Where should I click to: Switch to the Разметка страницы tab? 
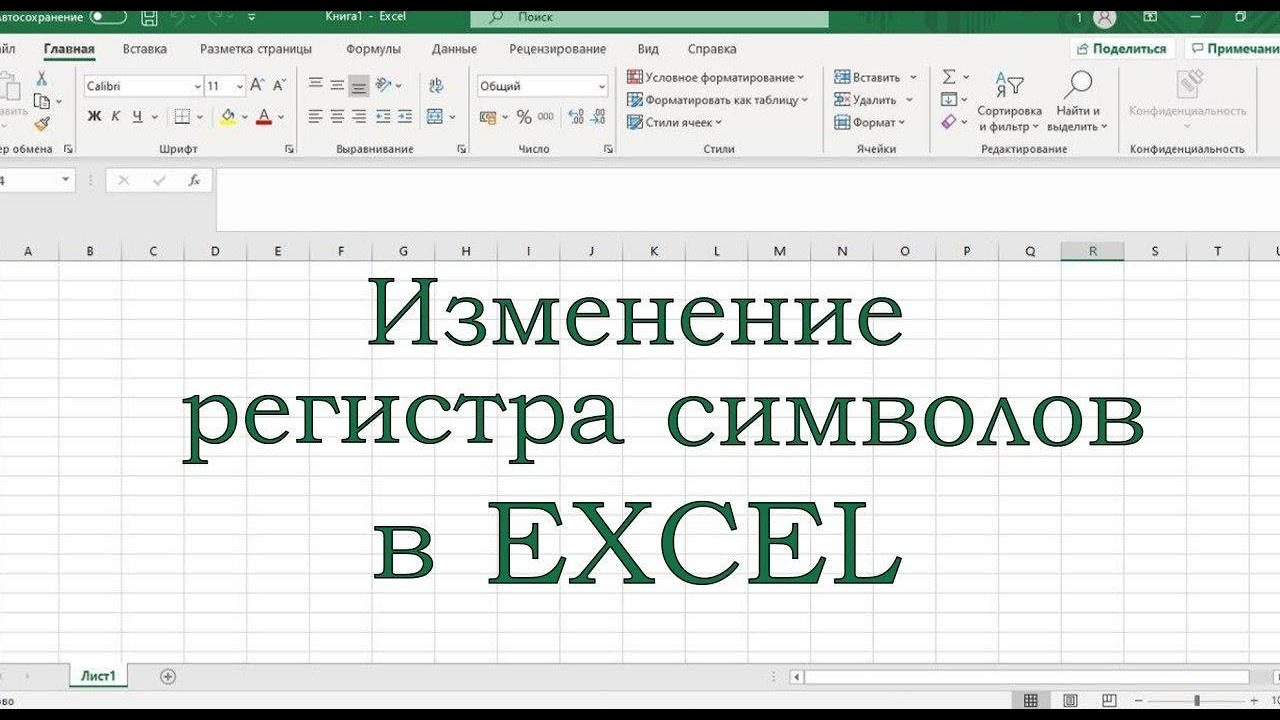[256, 49]
